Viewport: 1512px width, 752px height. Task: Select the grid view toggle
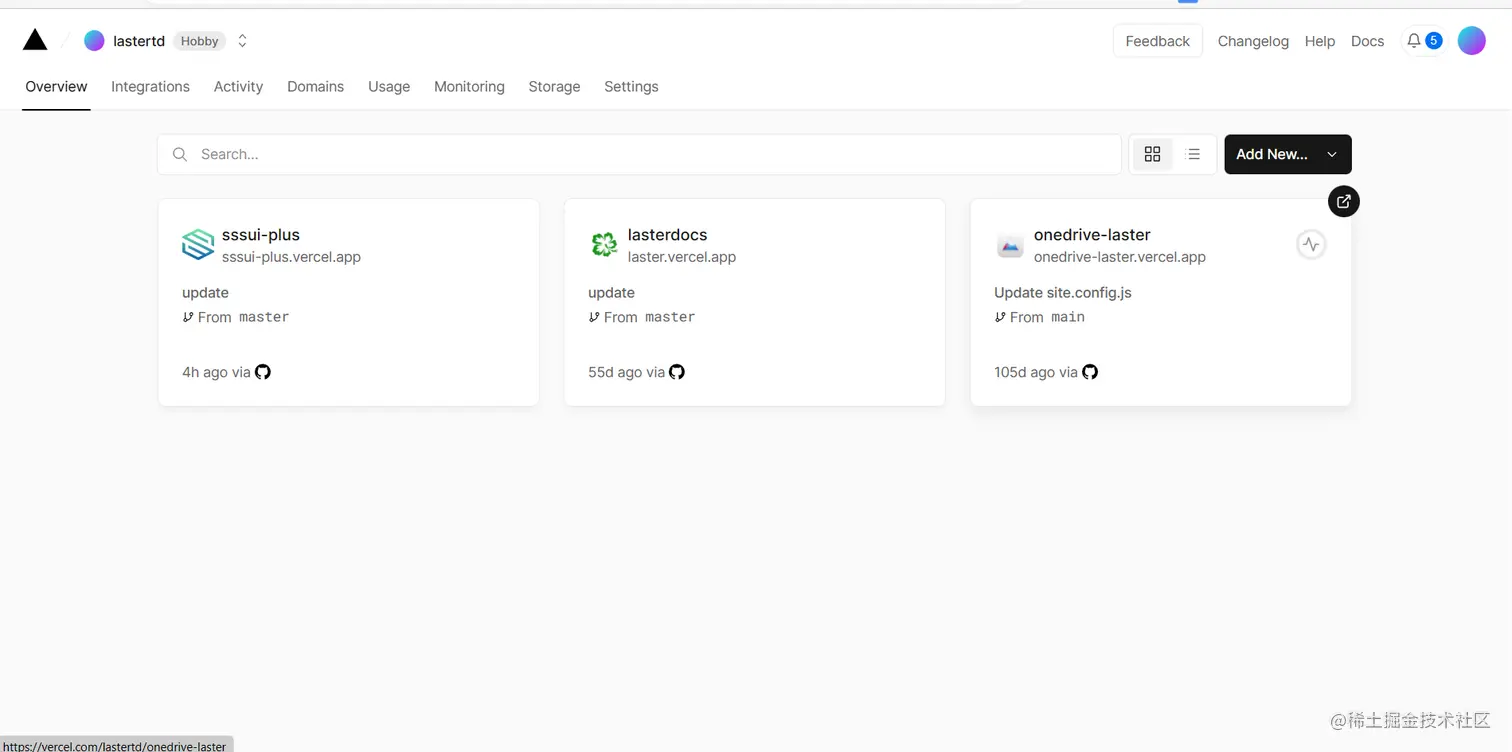1152,154
